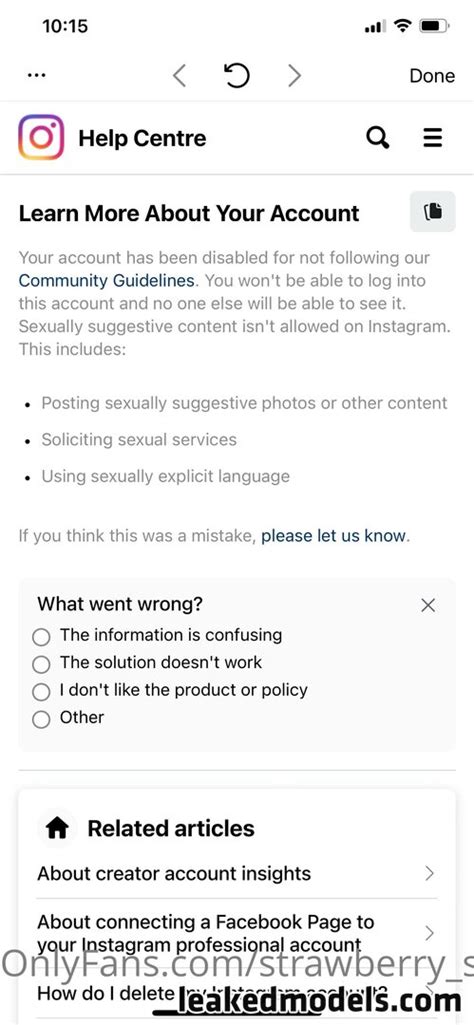Go back with the left arrow
474x1025 pixels.
pos(179,76)
